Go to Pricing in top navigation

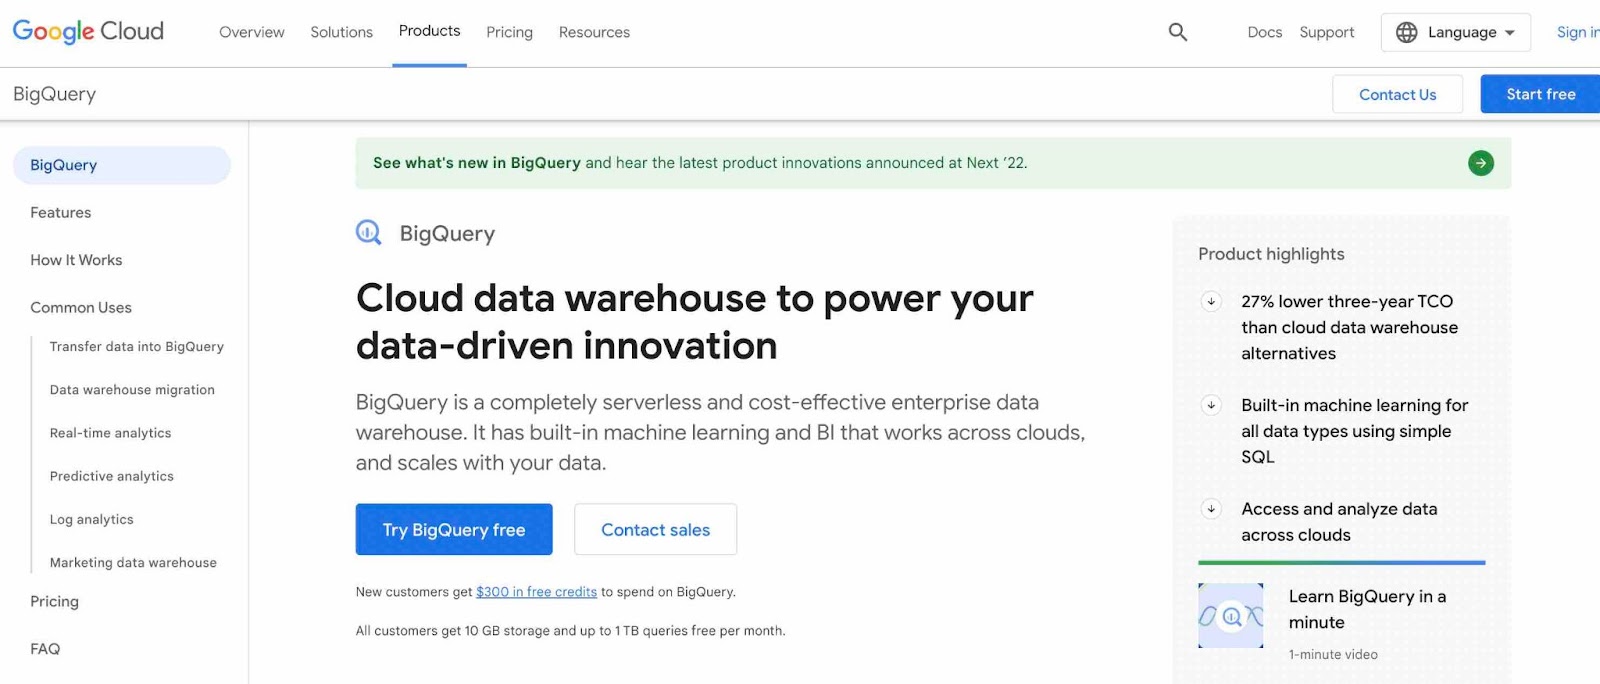coord(509,32)
